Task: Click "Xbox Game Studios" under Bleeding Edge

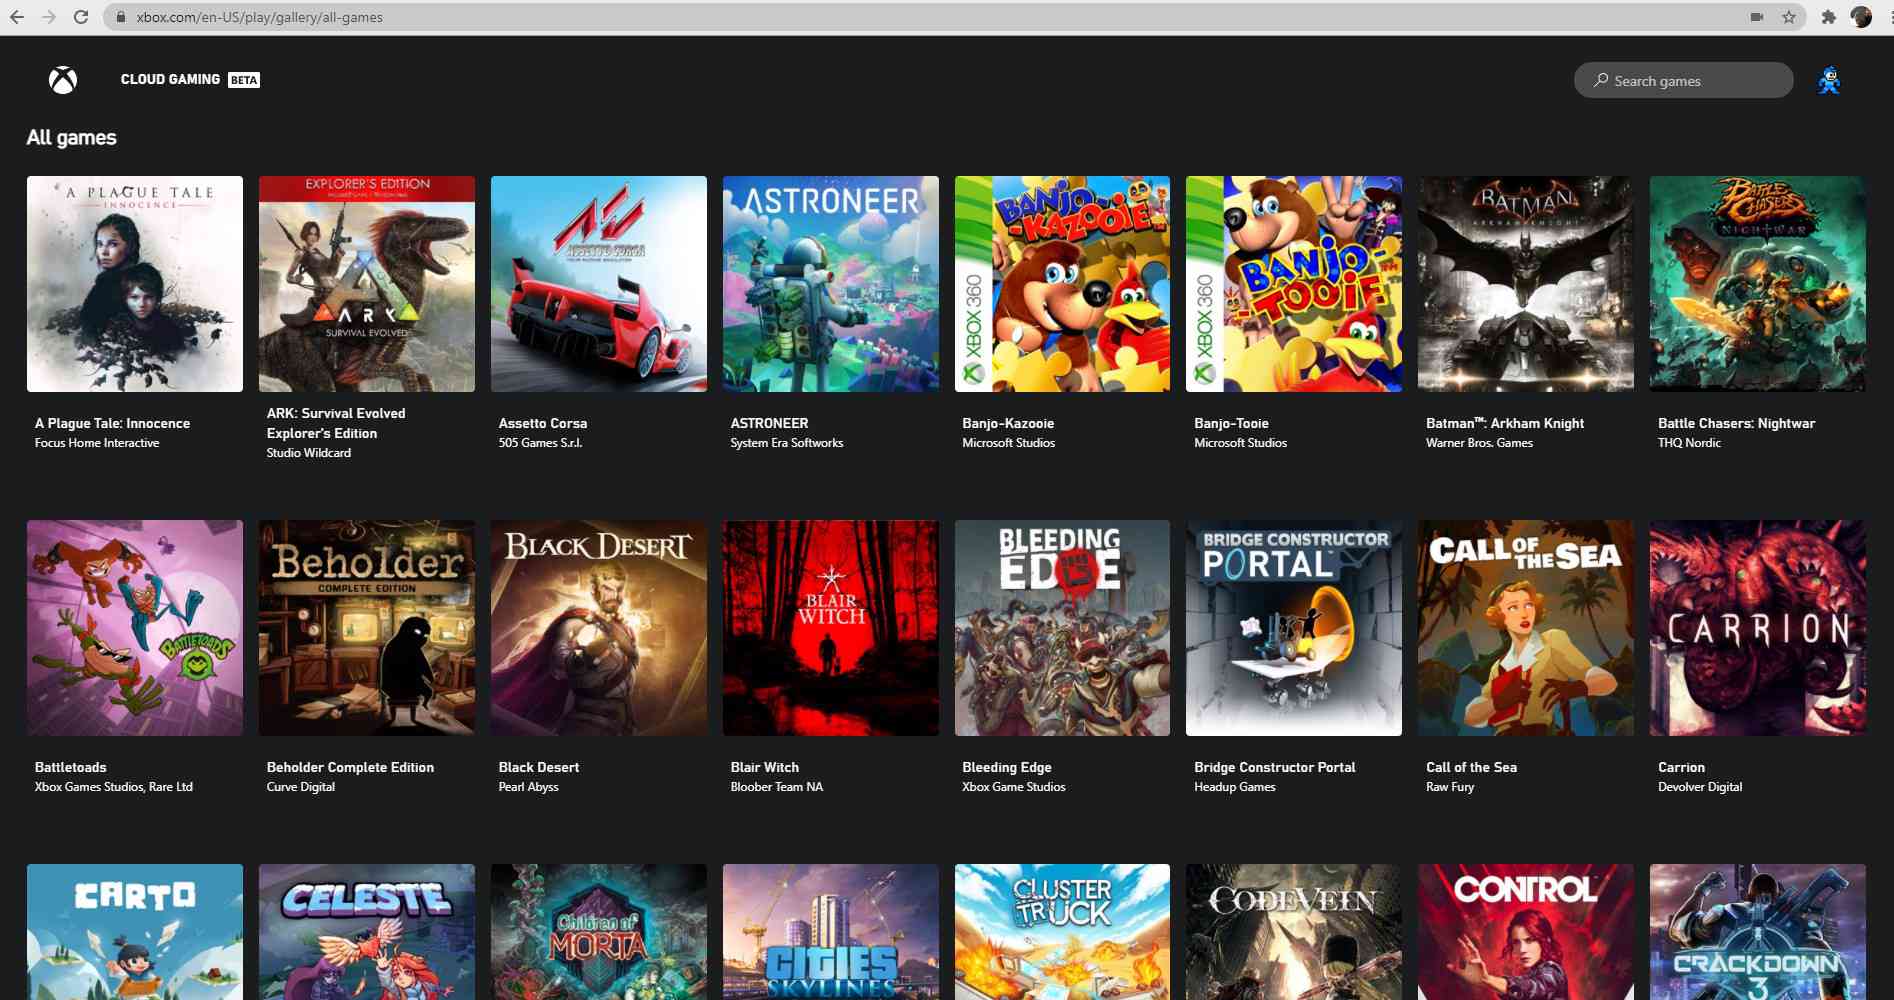Action: [1014, 787]
